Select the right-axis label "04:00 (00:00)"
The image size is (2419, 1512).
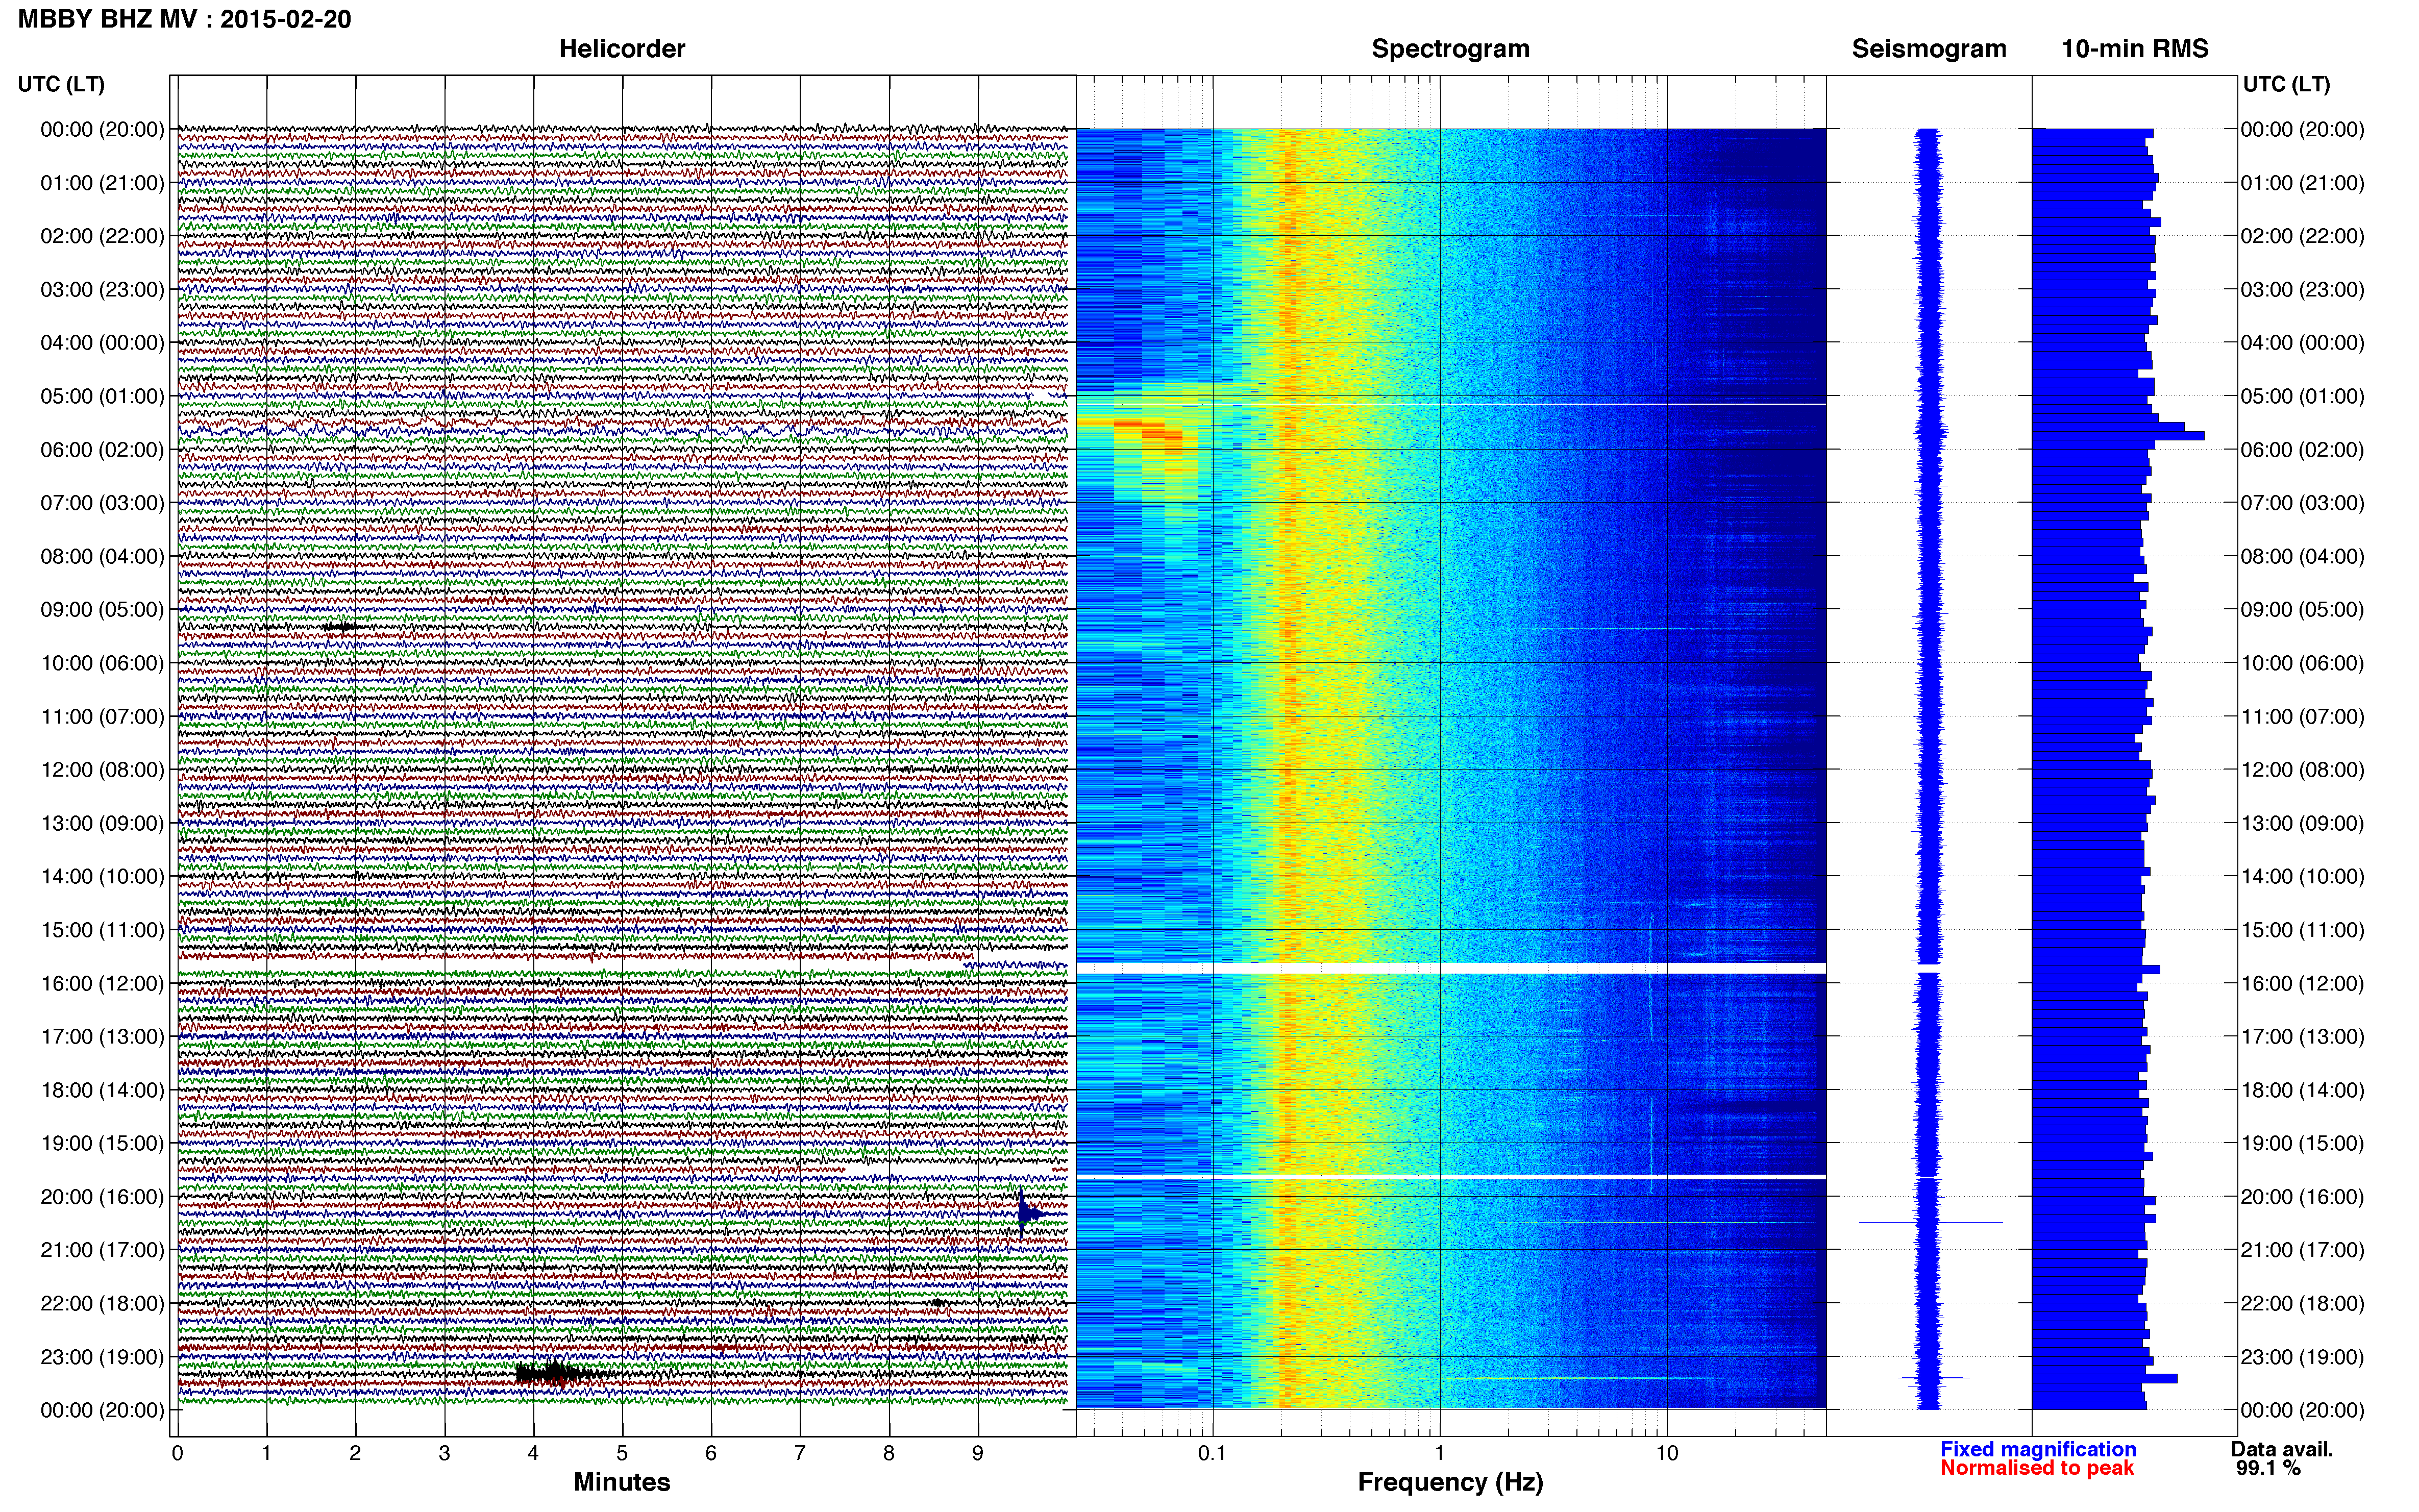(2303, 343)
